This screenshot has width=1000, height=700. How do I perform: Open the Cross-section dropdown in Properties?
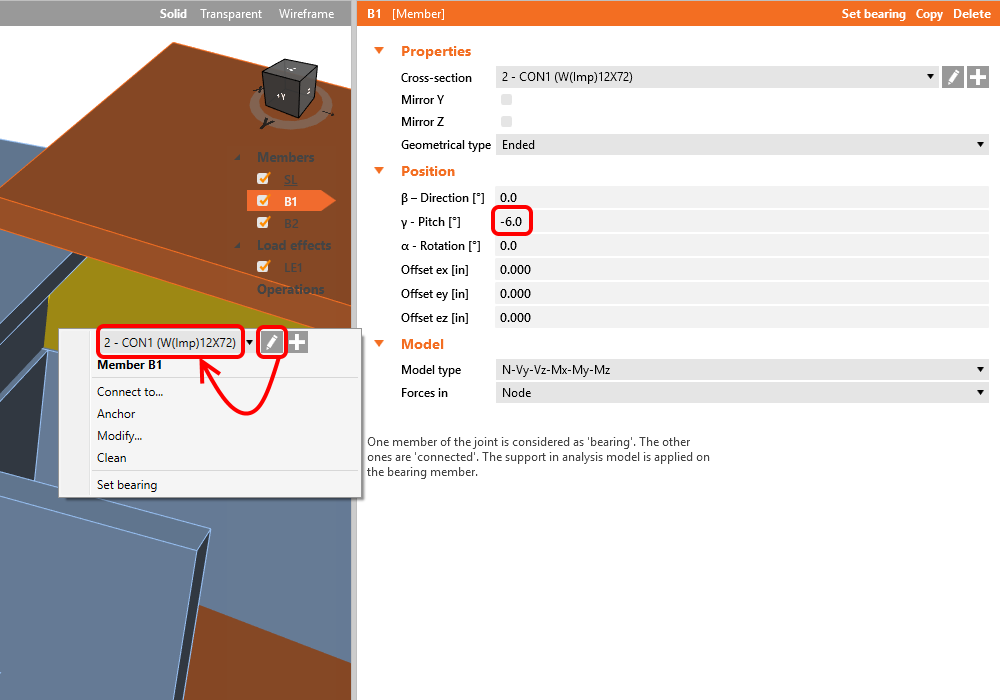tap(717, 77)
